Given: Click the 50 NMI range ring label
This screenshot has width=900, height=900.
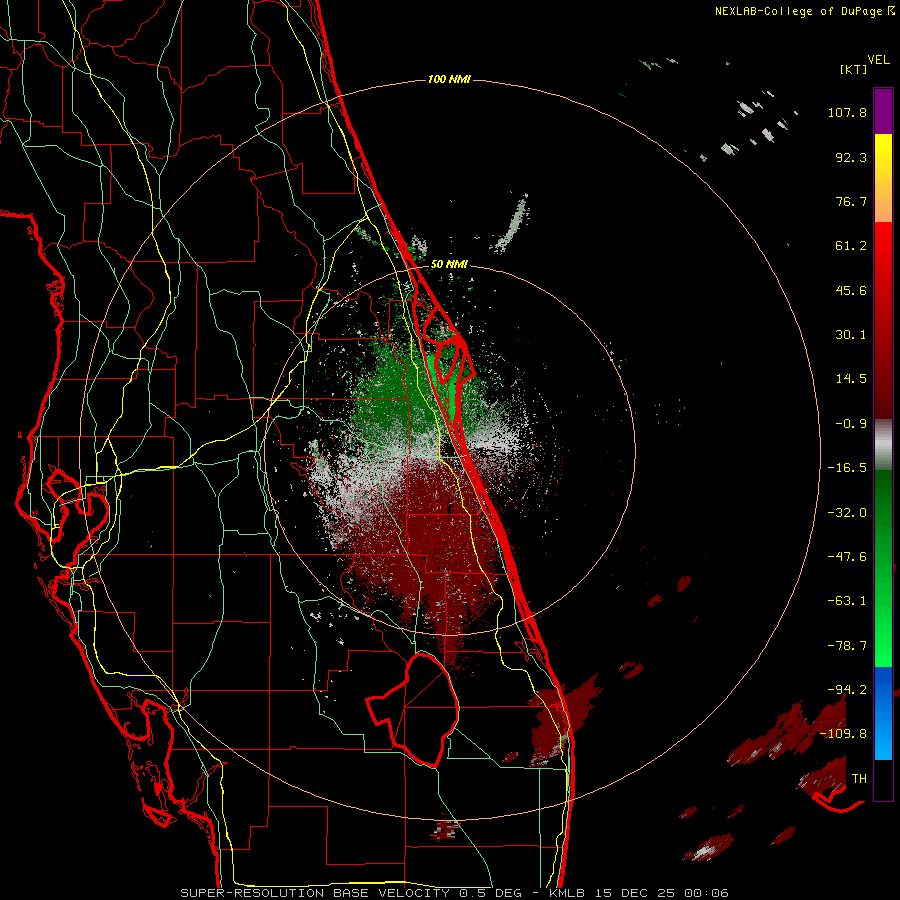Looking at the screenshot, I should coord(449,265).
